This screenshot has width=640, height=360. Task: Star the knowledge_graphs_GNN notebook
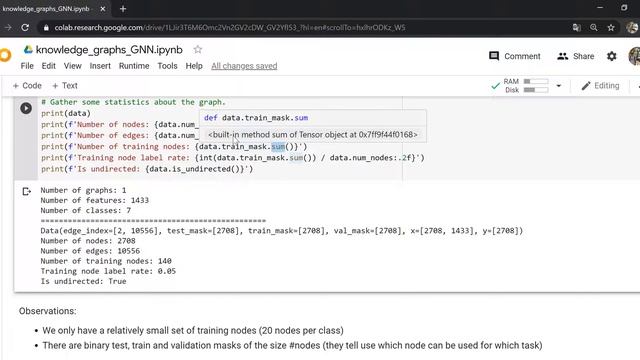198,49
